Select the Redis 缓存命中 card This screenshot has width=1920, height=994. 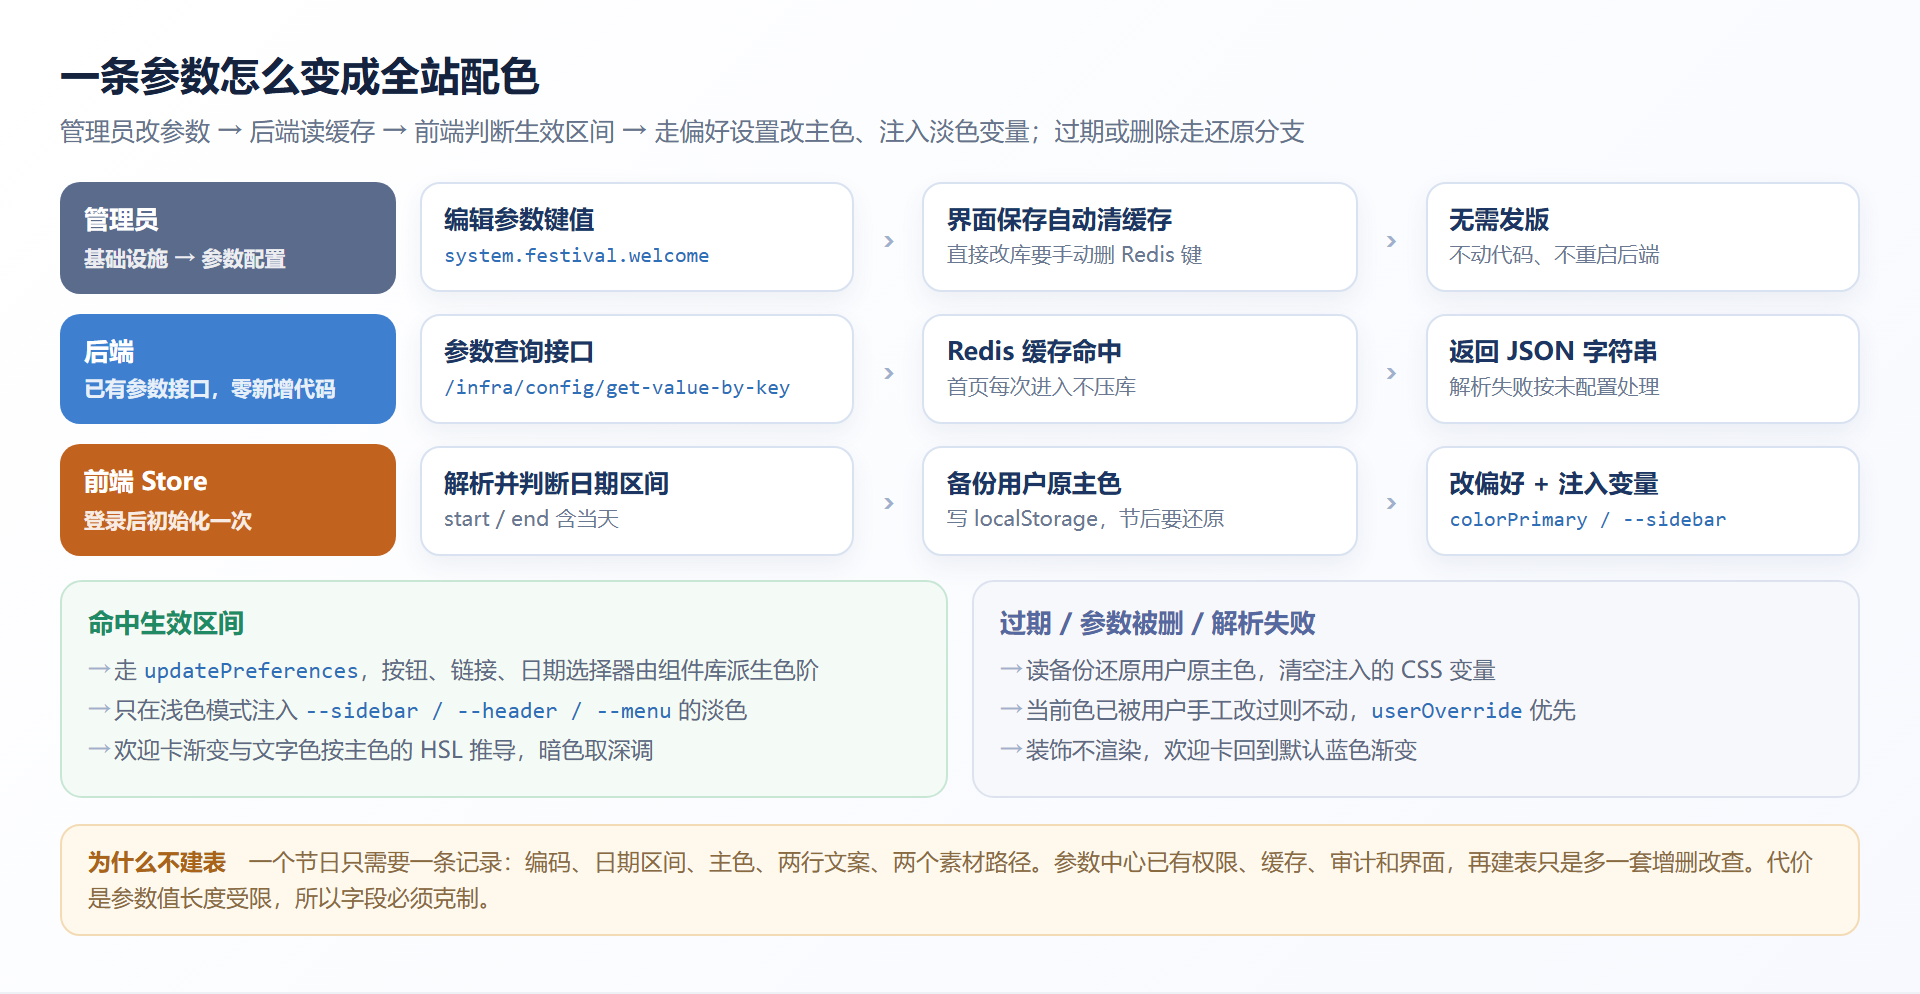(x=1139, y=369)
